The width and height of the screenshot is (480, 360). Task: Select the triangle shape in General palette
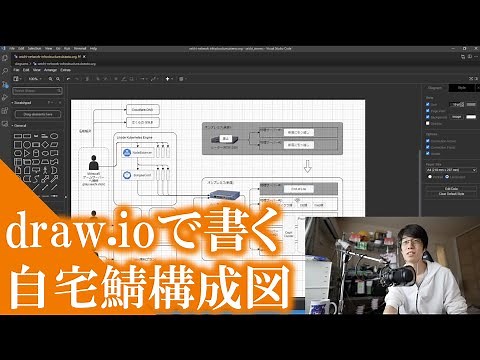click(27, 153)
